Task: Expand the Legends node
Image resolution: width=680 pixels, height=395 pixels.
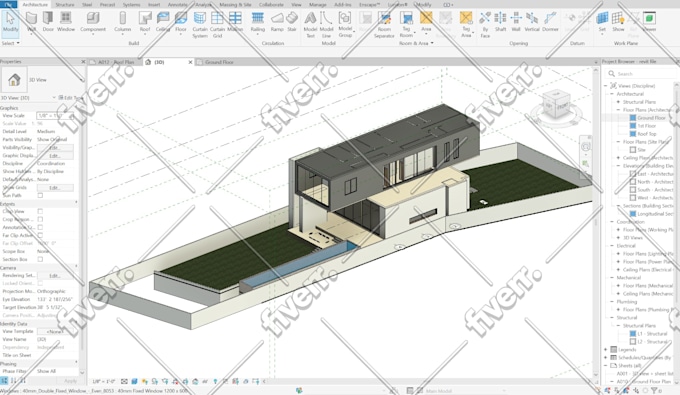Action: [x=606, y=349]
